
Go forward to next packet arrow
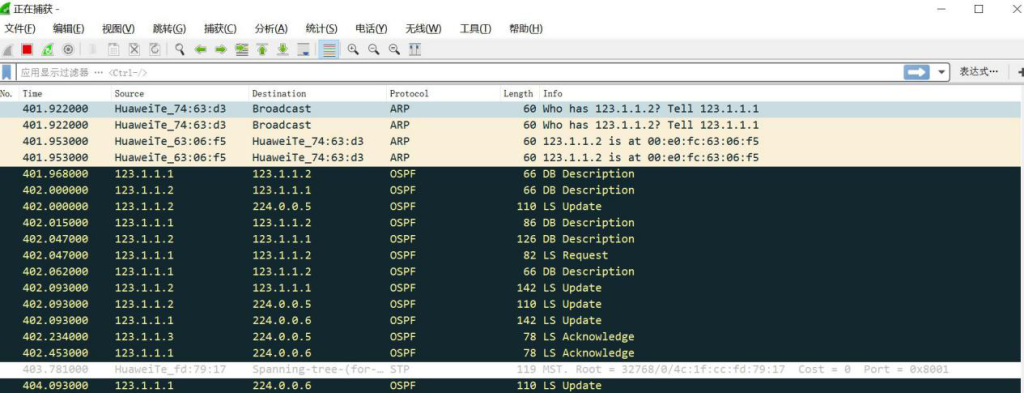(221, 50)
